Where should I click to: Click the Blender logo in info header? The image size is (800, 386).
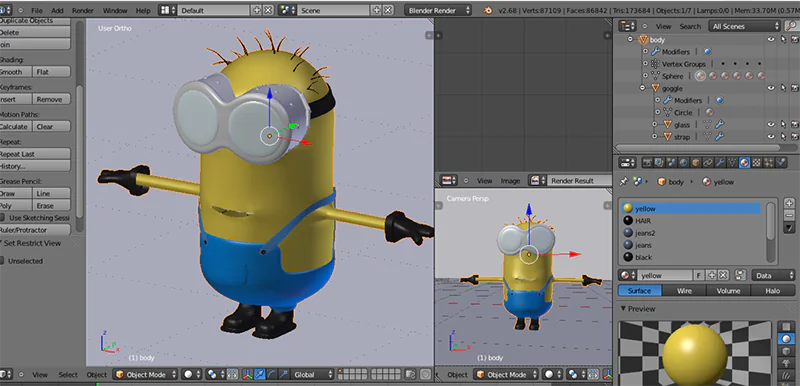pyautogui.click(x=488, y=10)
